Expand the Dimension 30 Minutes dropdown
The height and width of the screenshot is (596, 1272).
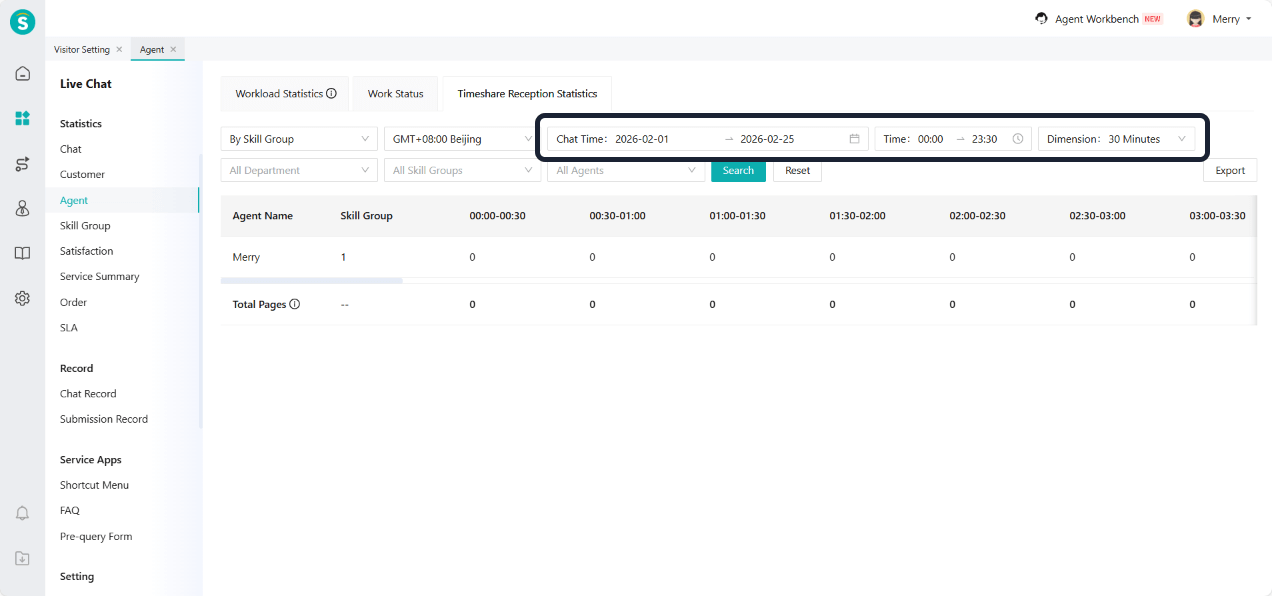1116,139
